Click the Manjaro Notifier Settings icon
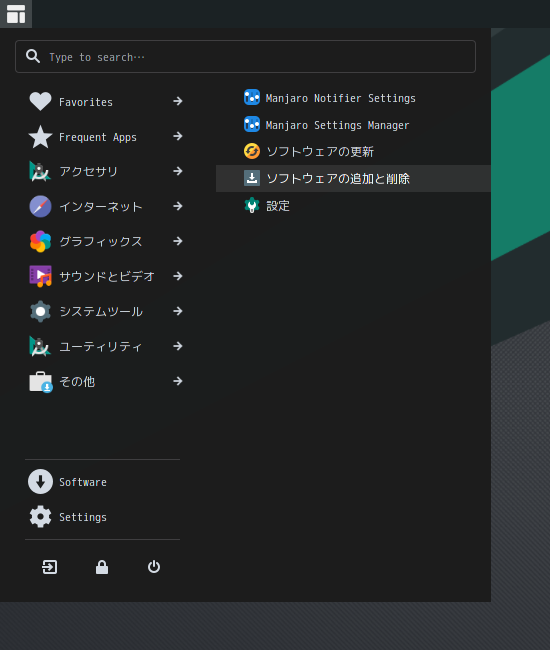This screenshot has width=550, height=650. (252, 97)
